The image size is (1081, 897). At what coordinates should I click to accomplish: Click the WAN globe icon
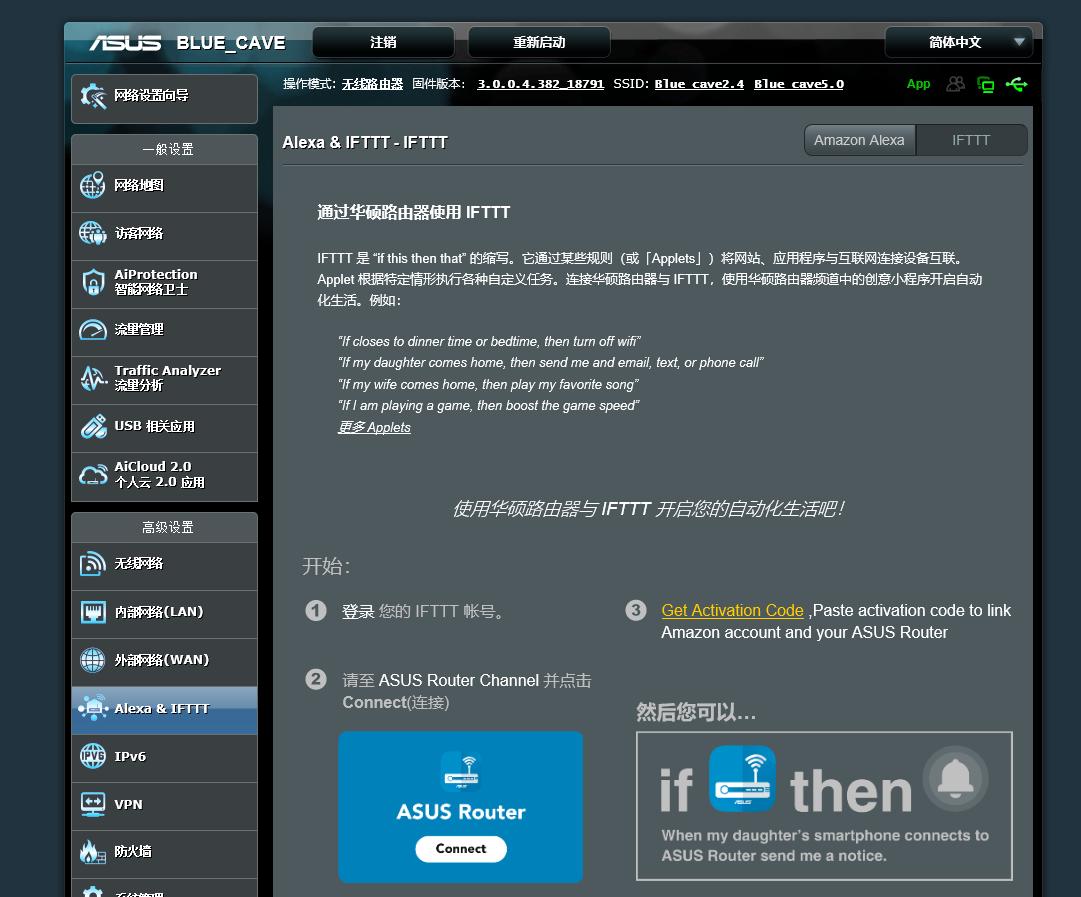[x=92, y=660]
